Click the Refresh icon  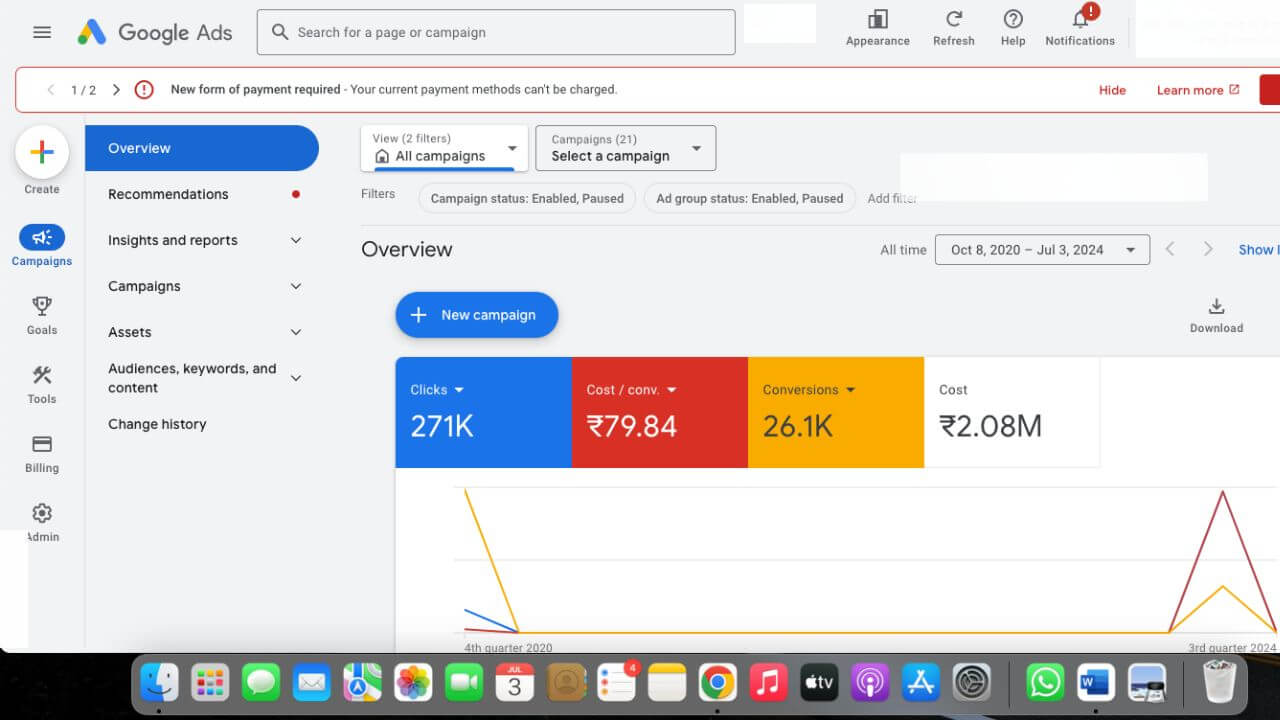953,21
